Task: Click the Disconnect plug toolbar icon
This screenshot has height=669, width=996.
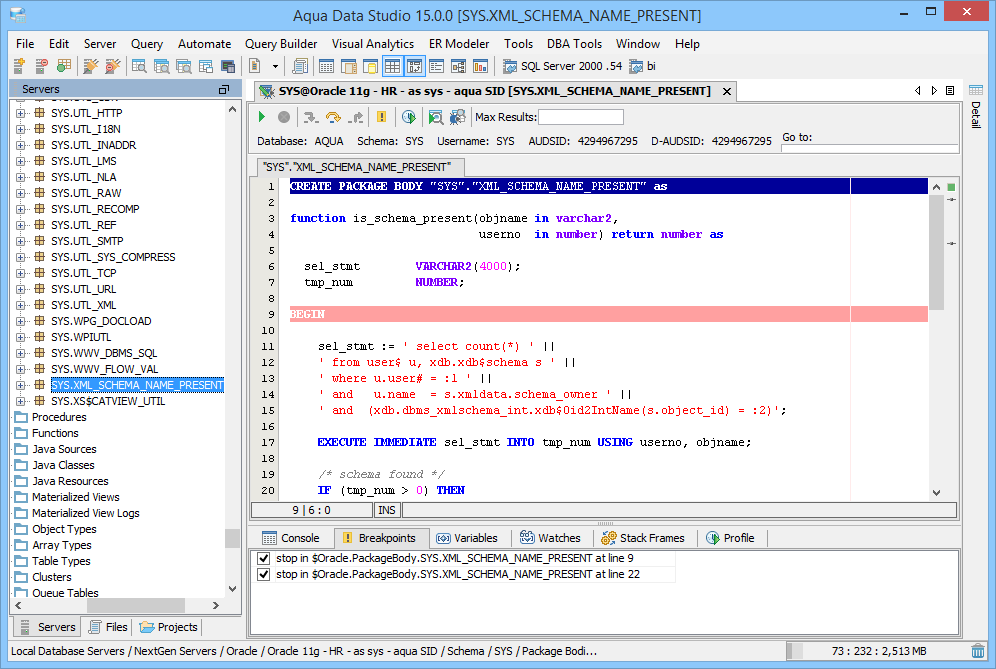Action: [112, 66]
